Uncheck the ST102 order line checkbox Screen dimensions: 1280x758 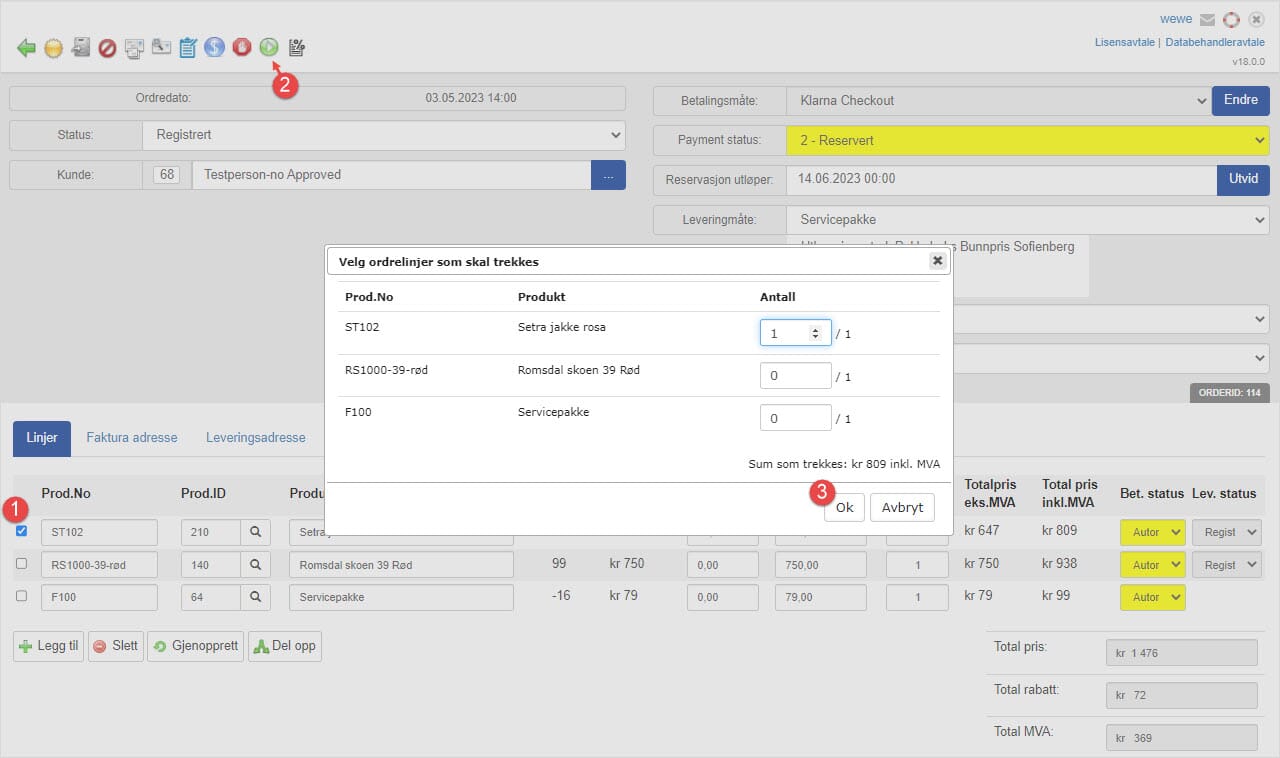22,531
